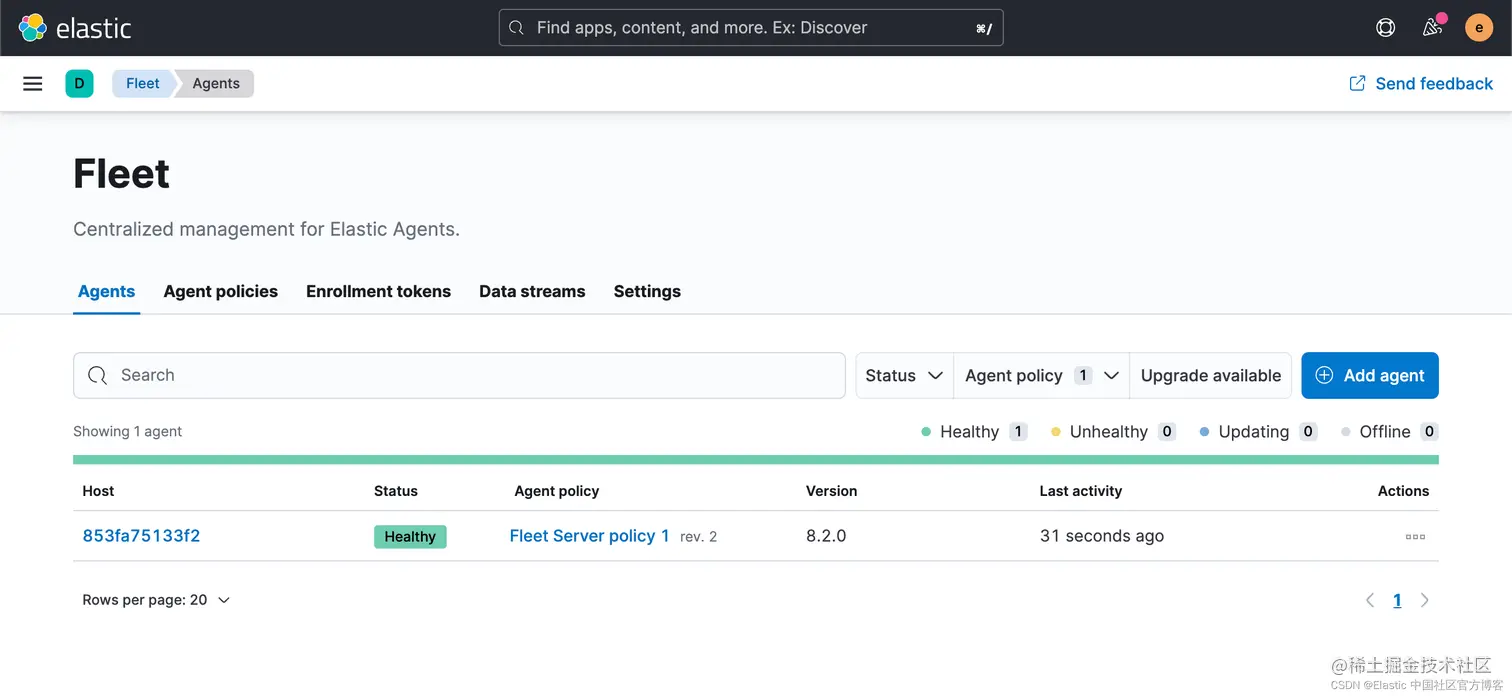Open the newsfeed celebration icon
This screenshot has height=696, width=1512.
[1432, 28]
